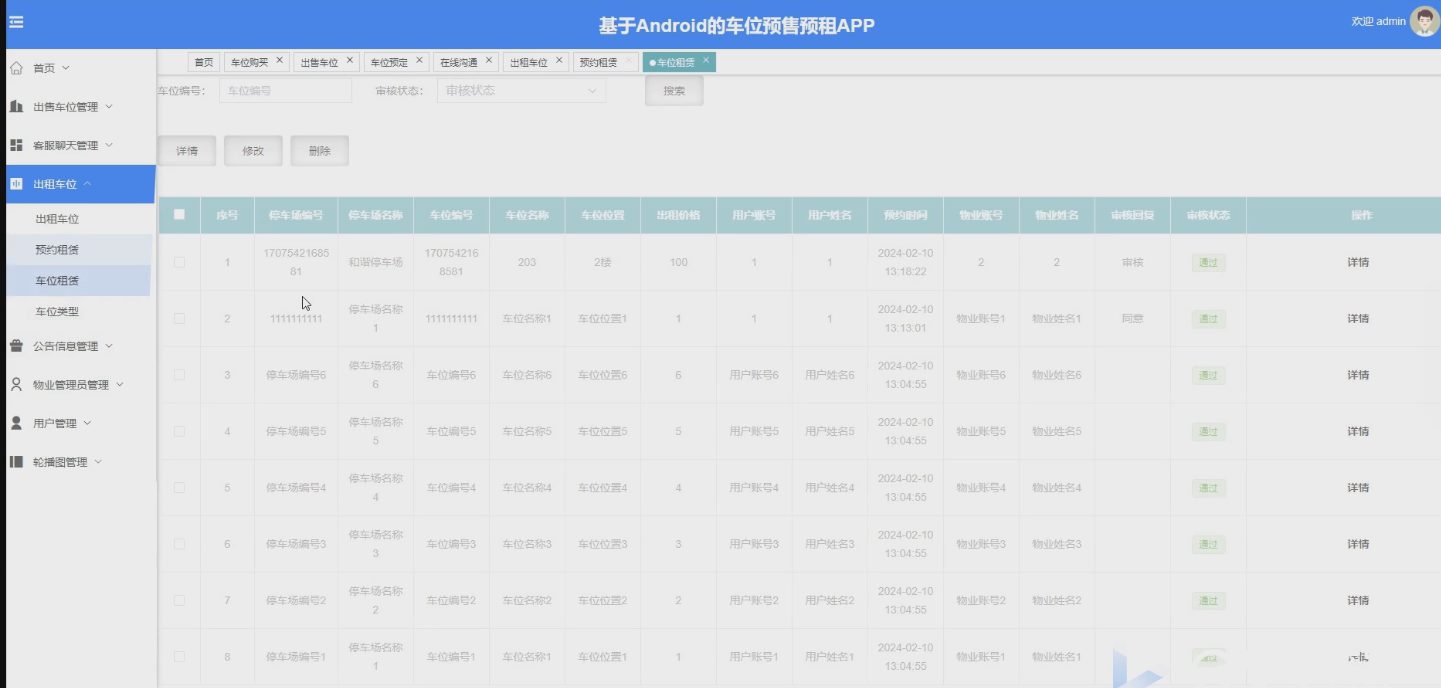Viewport: 1441px width, 688px height.
Task: Click the person outline icon for 物业管理员管理
Action: click(16, 385)
